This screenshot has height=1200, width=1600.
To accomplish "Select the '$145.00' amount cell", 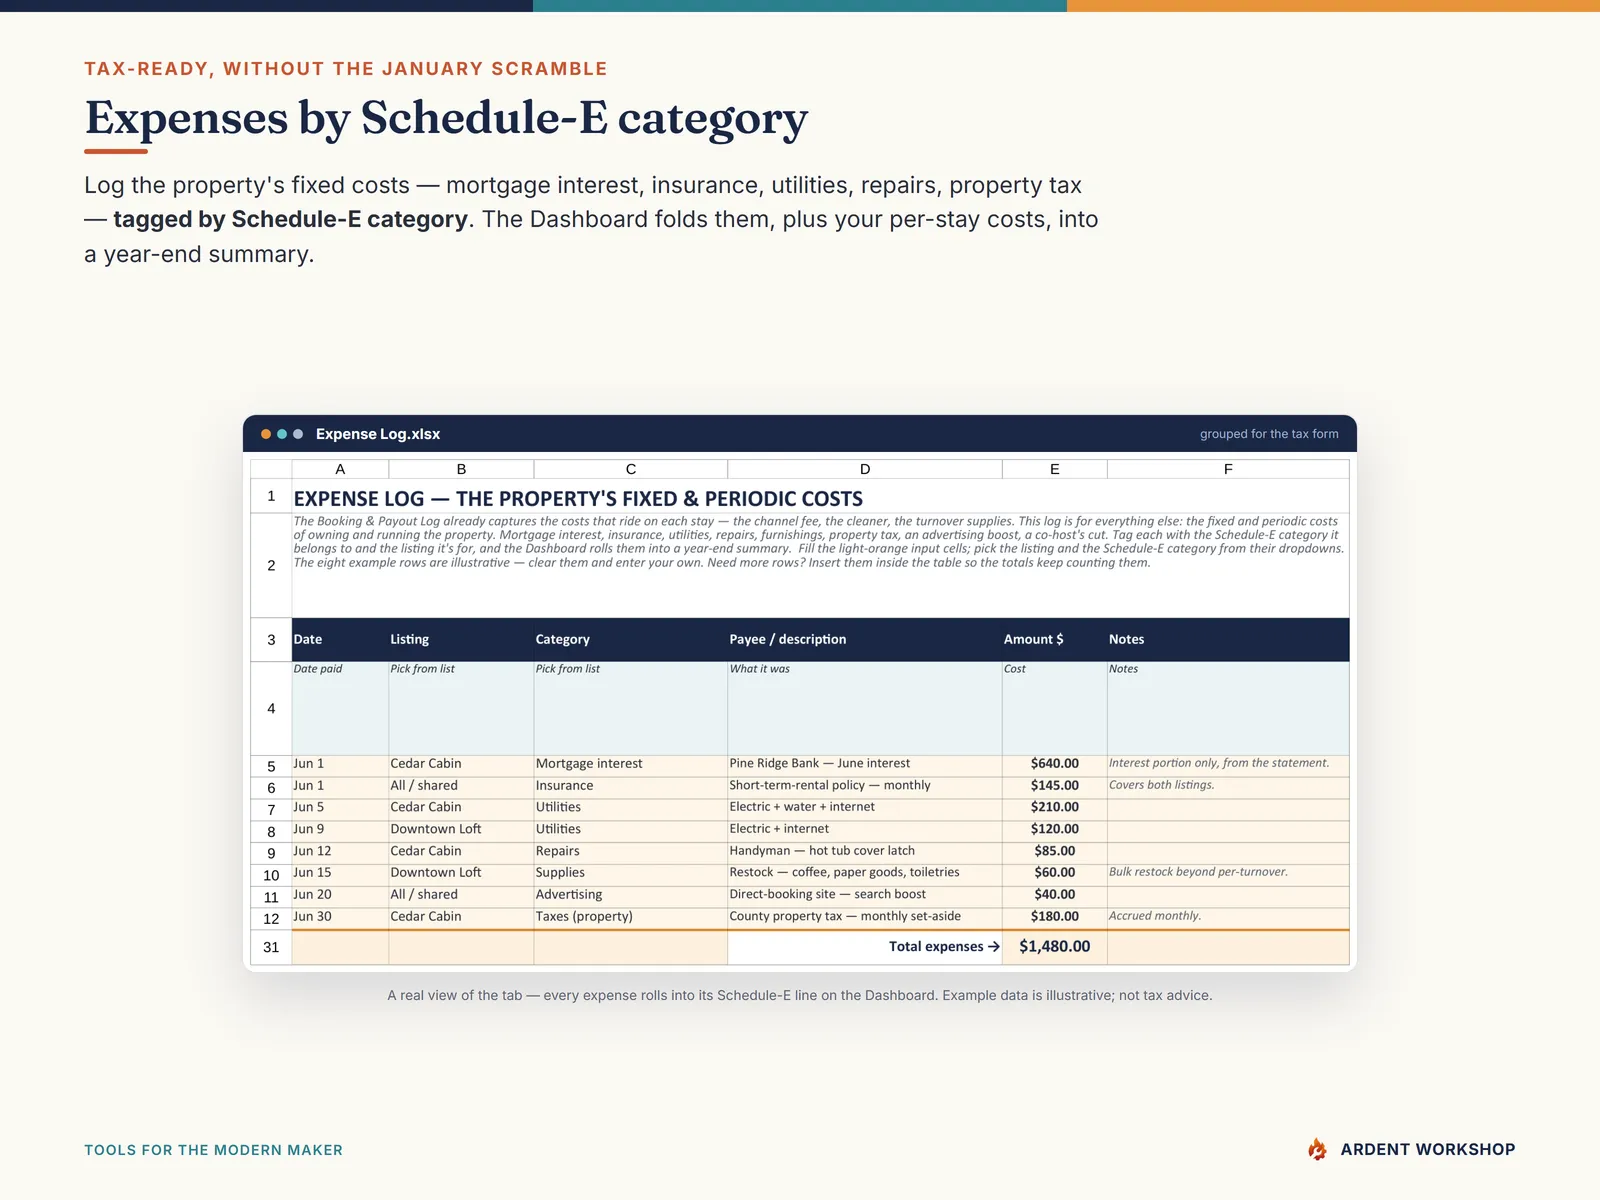I will pyautogui.click(x=1055, y=786).
